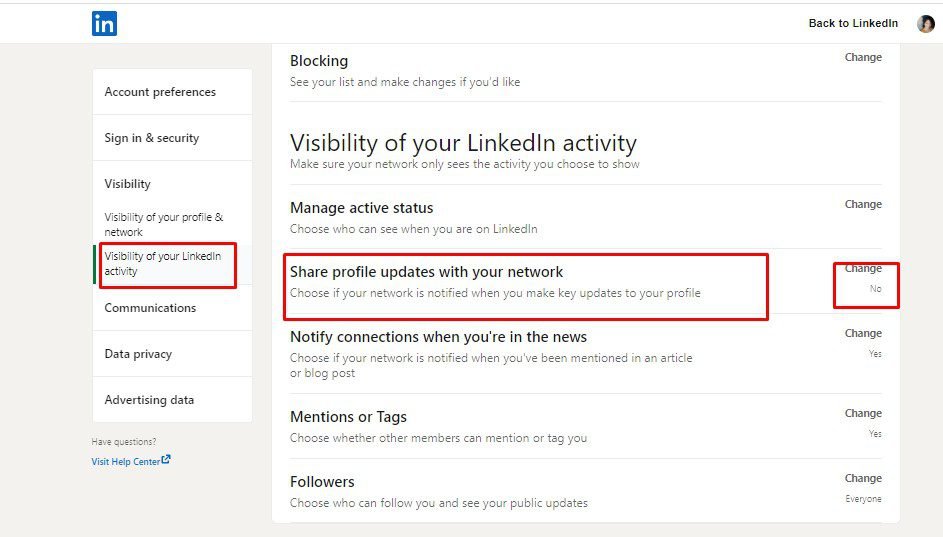Click the LinkedIn logo icon

104,23
